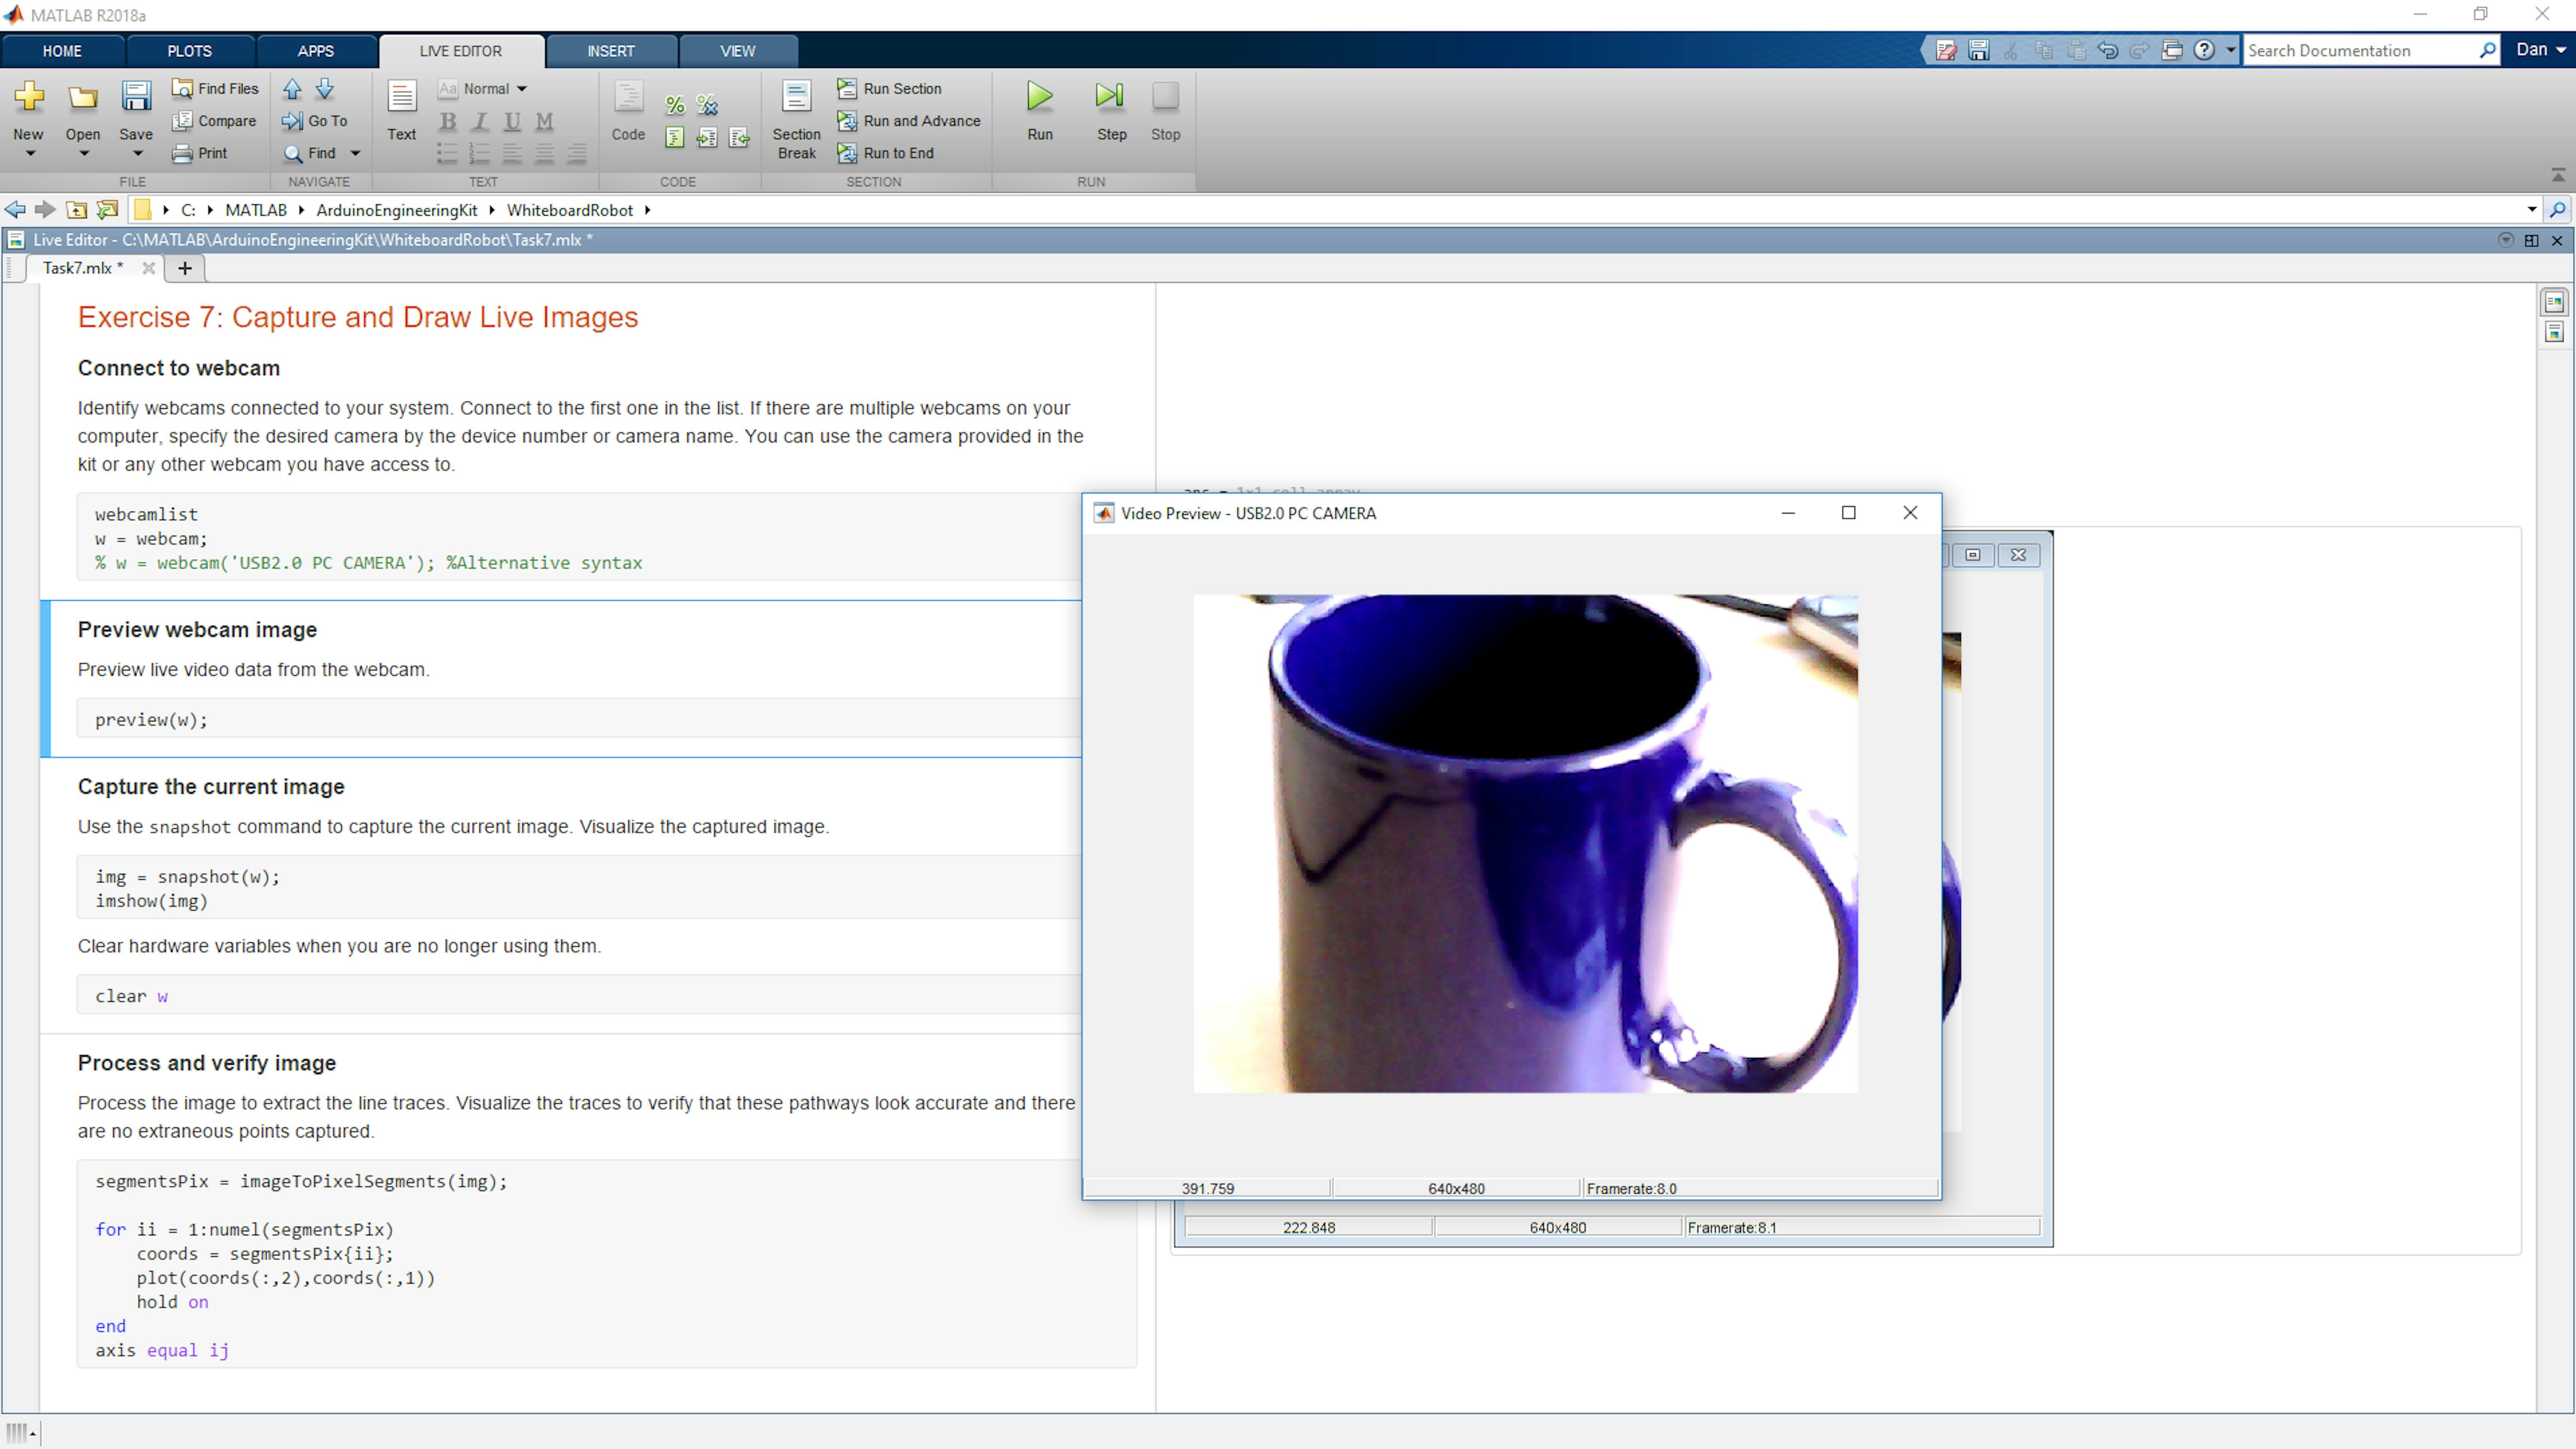Click Run and Advance
Viewport: 2576px width, 1449px height.
point(909,120)
